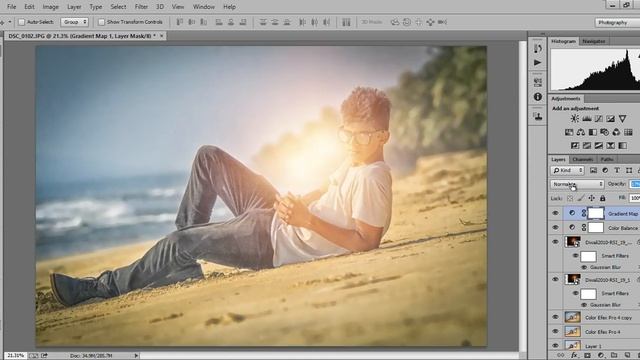Add a Selective Color adjustment
Image resolution: width=640 pixels, height=360 pixels.
[x=610, y=145]
